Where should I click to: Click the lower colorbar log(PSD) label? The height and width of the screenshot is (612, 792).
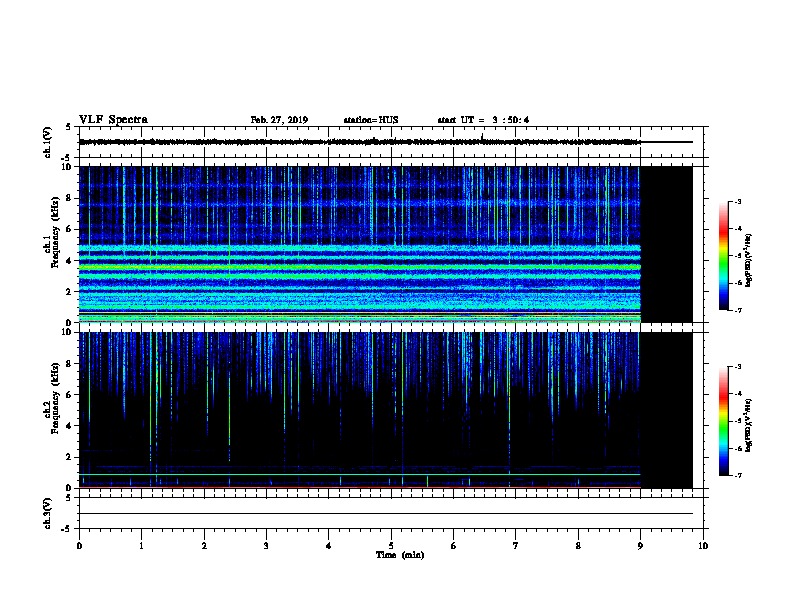click(x=749, y=425)
